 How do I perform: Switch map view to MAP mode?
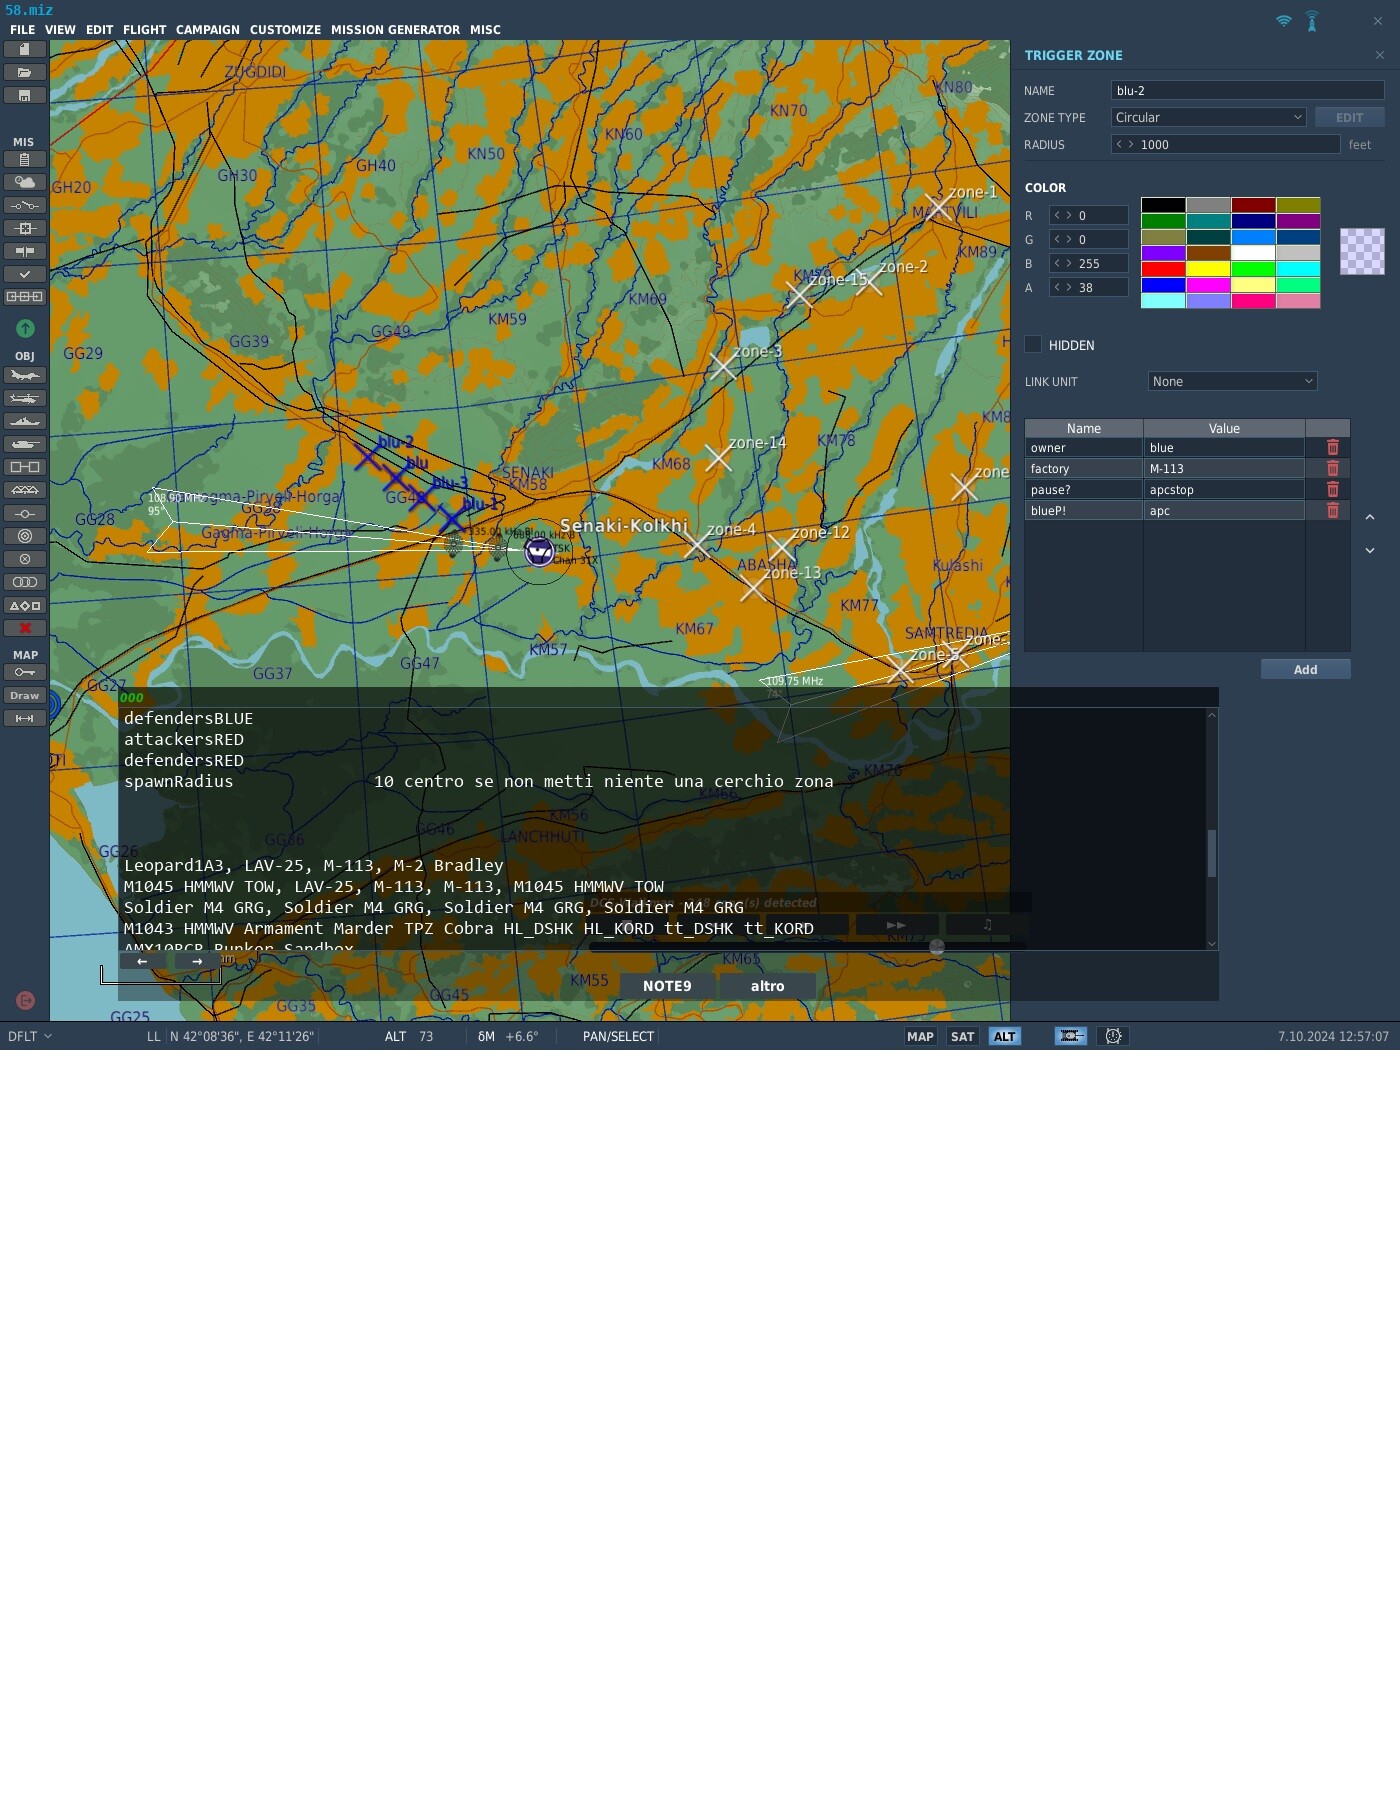920,1037
